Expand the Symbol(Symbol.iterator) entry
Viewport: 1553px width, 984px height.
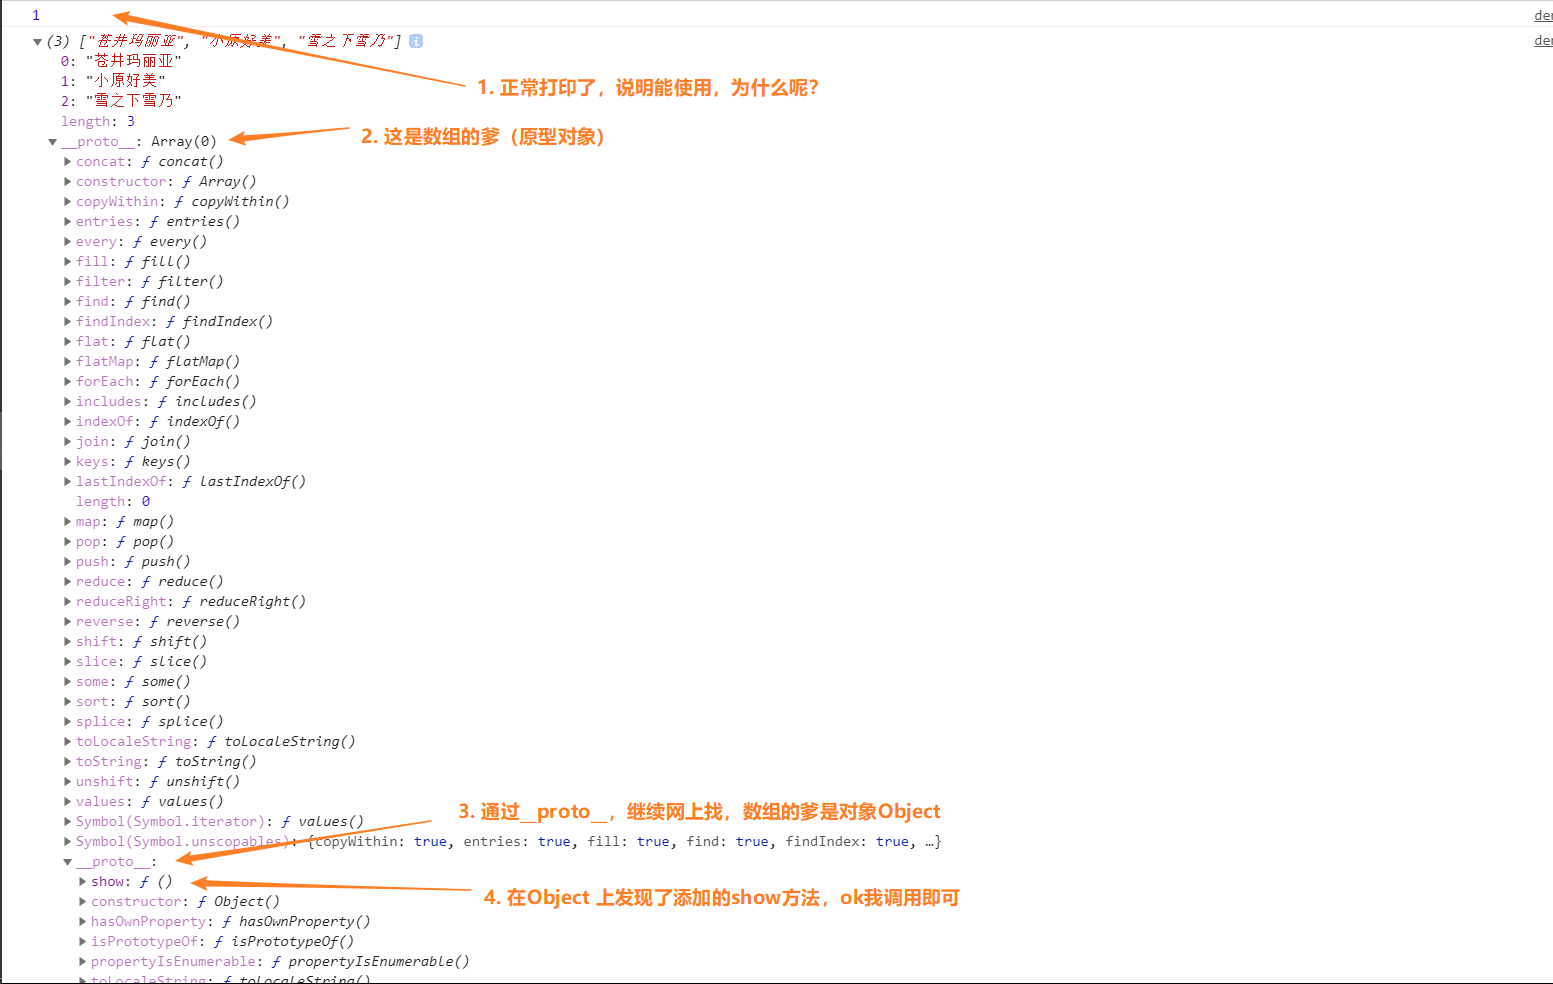pos(67,821)
